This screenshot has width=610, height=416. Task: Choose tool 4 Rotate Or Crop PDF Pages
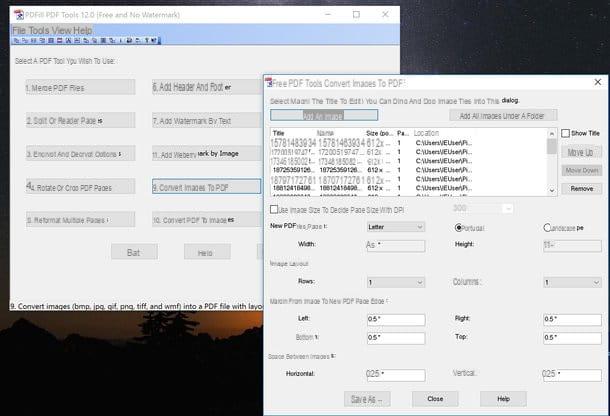[x=81, y=187]
